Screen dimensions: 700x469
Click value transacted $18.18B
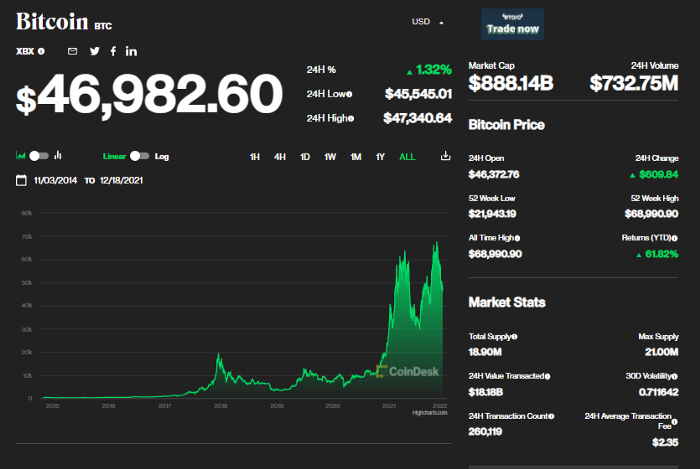point(486,392)
